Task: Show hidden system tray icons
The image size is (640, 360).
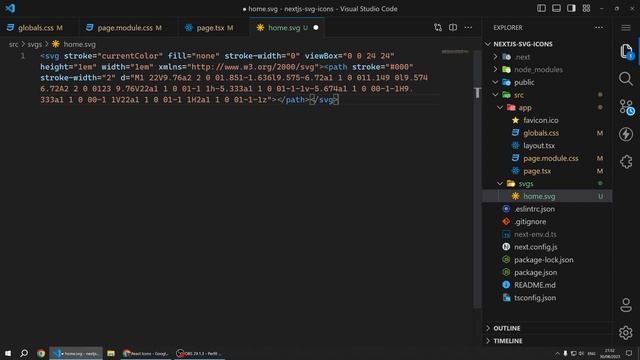Action: click(x=557, y=353)
